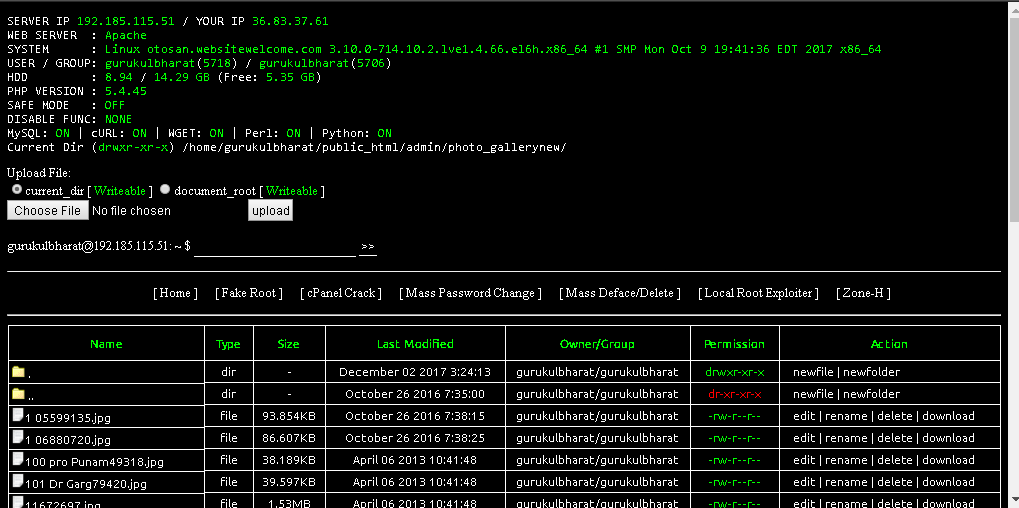
Task: Click download for 100 pro Punam49318.jpg
Action: pos(948,461)
